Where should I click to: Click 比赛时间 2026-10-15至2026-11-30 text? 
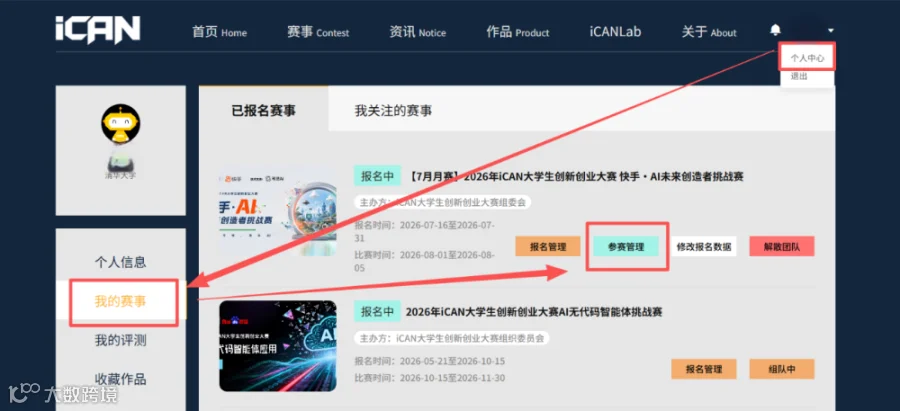point(430,379)
